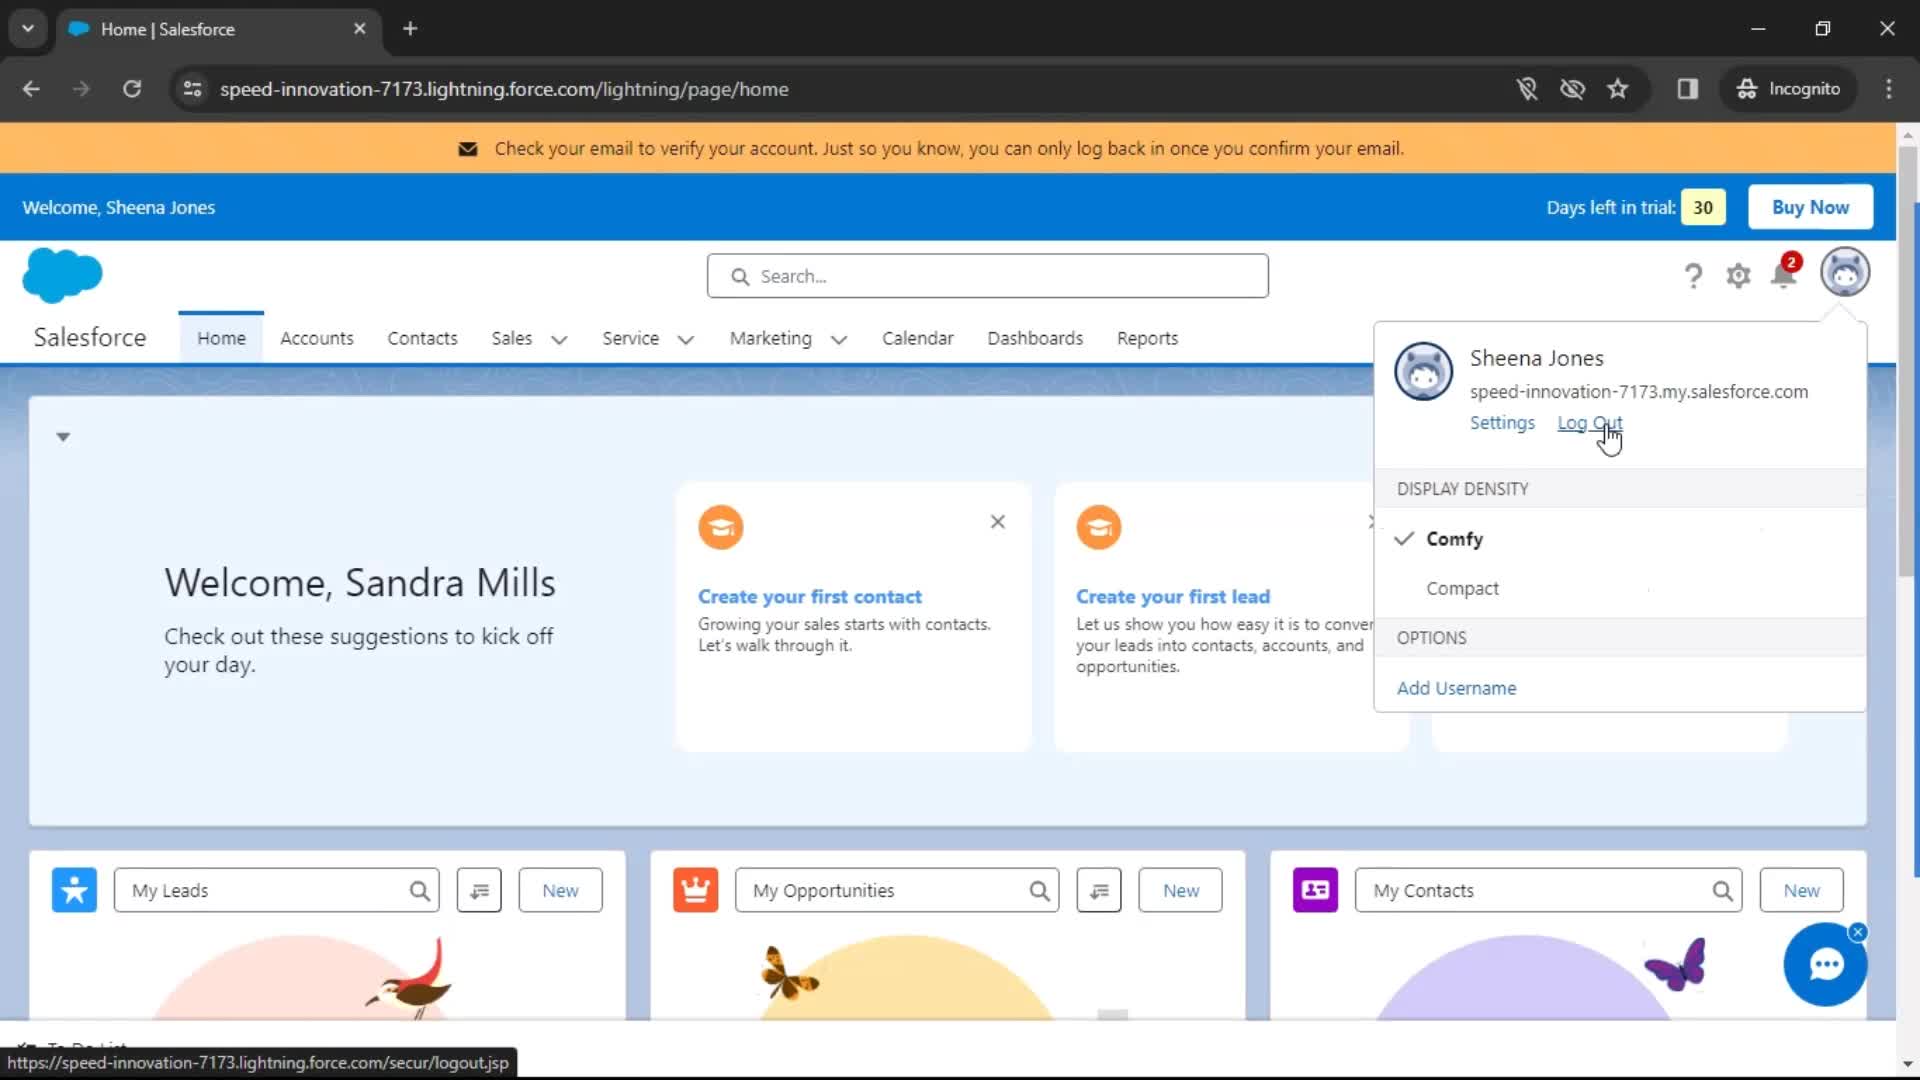Close the Home | Salesforce browser tab
This screenshot has width=1920, height=1080.
[x=360, y=29]
